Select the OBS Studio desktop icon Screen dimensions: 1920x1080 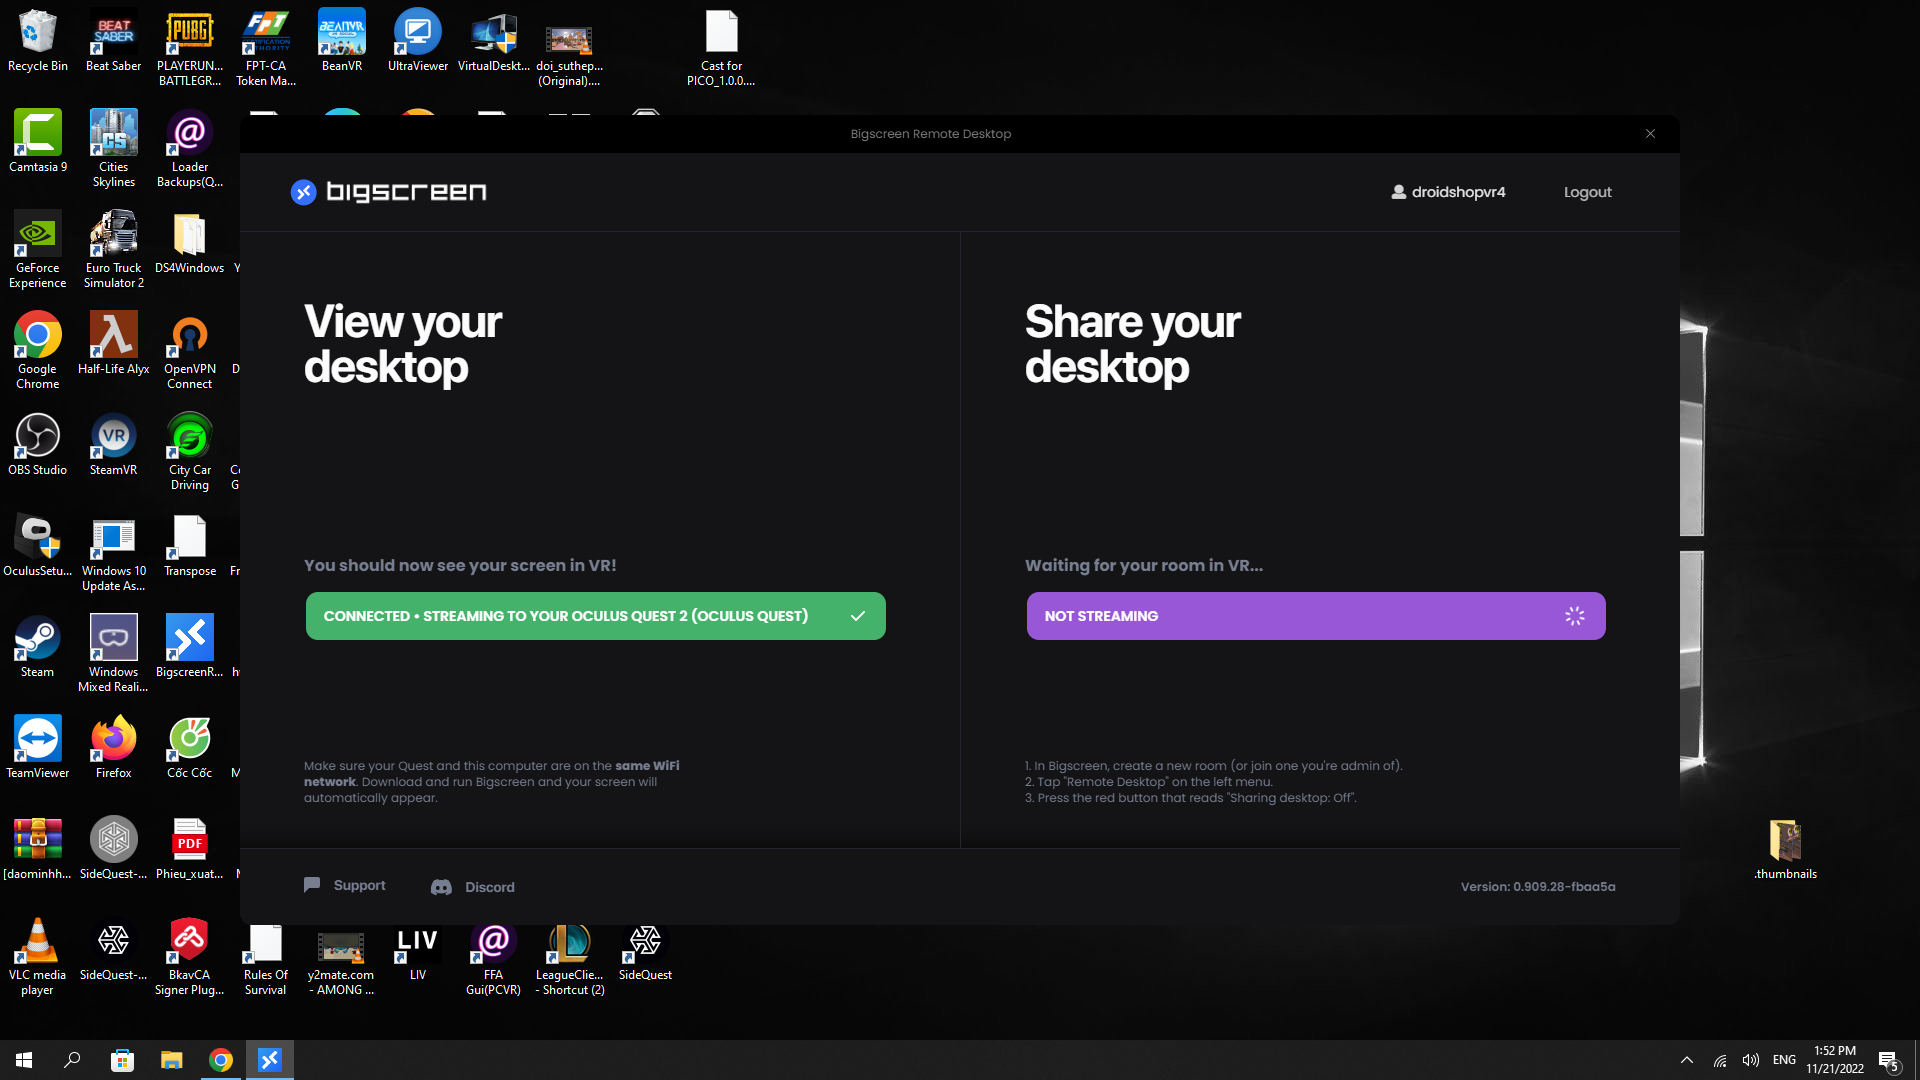38,445
